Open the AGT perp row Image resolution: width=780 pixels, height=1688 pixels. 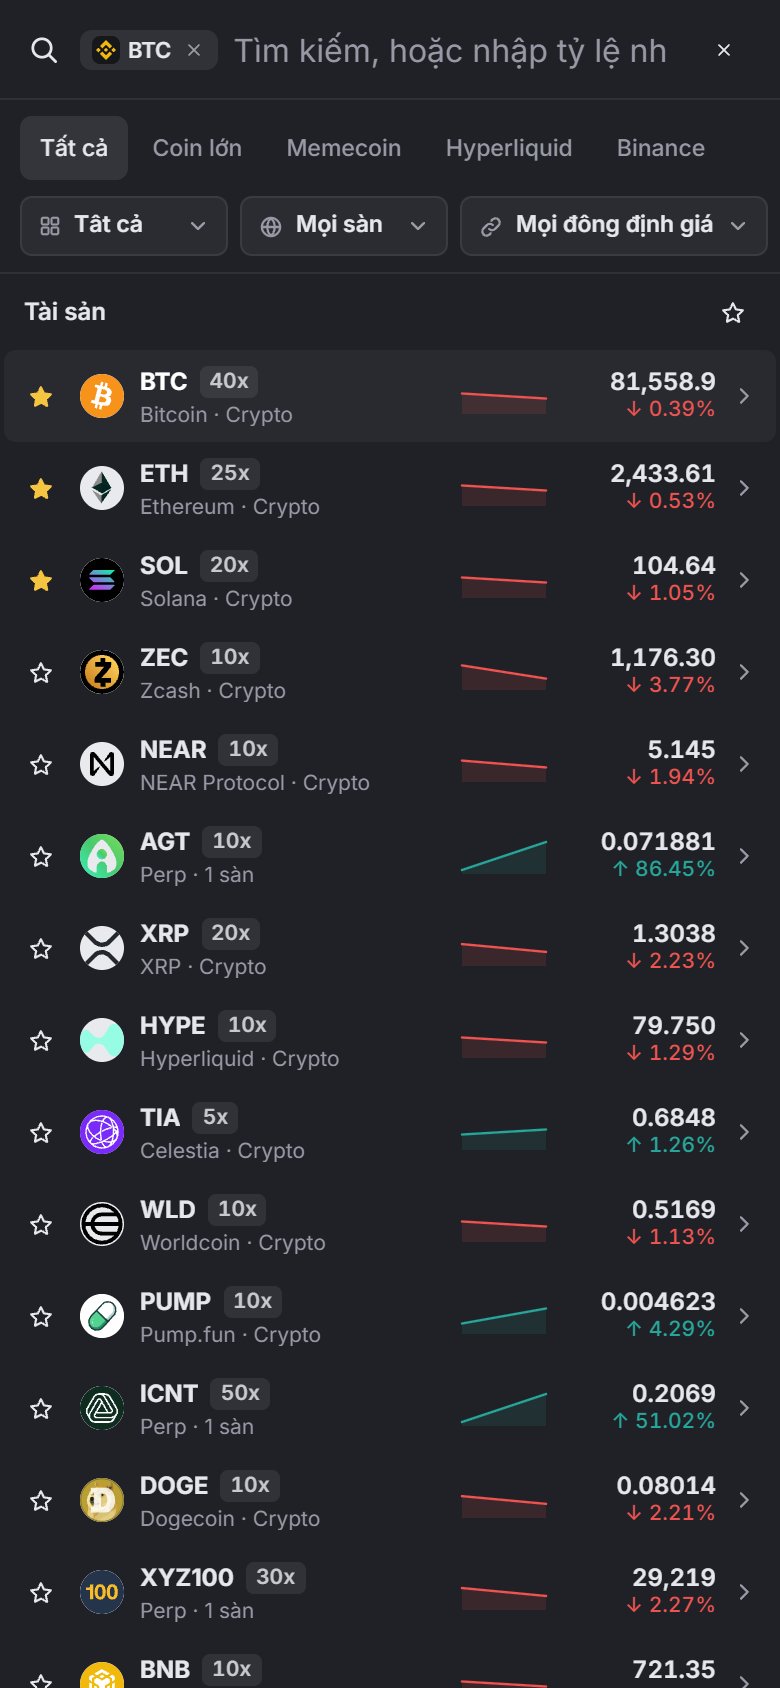pyautogui.click(x=390, y=856)
